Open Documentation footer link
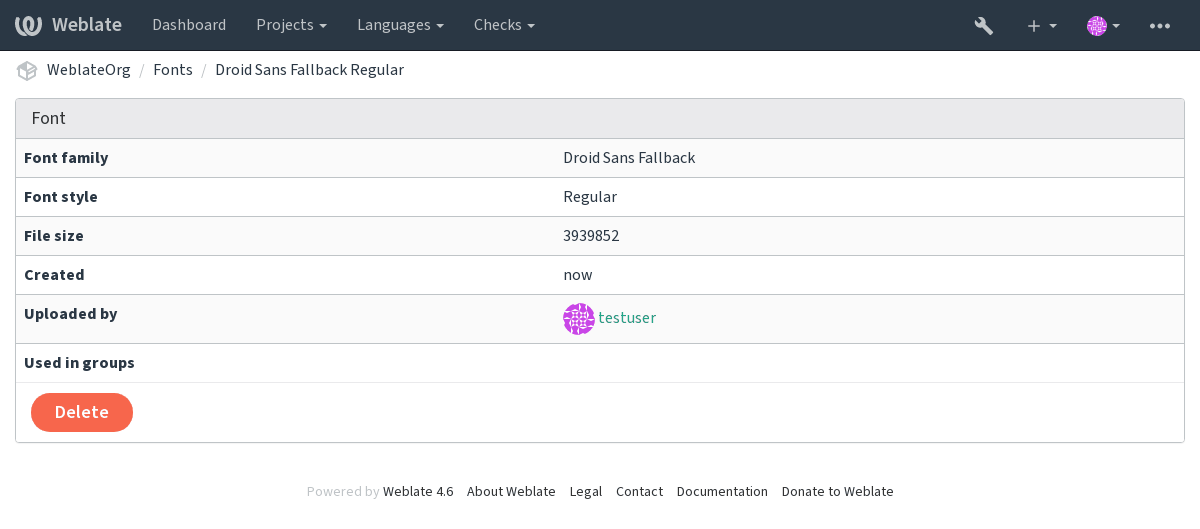1200x529 pixels. pyautogui.click(x=722, y=491)
